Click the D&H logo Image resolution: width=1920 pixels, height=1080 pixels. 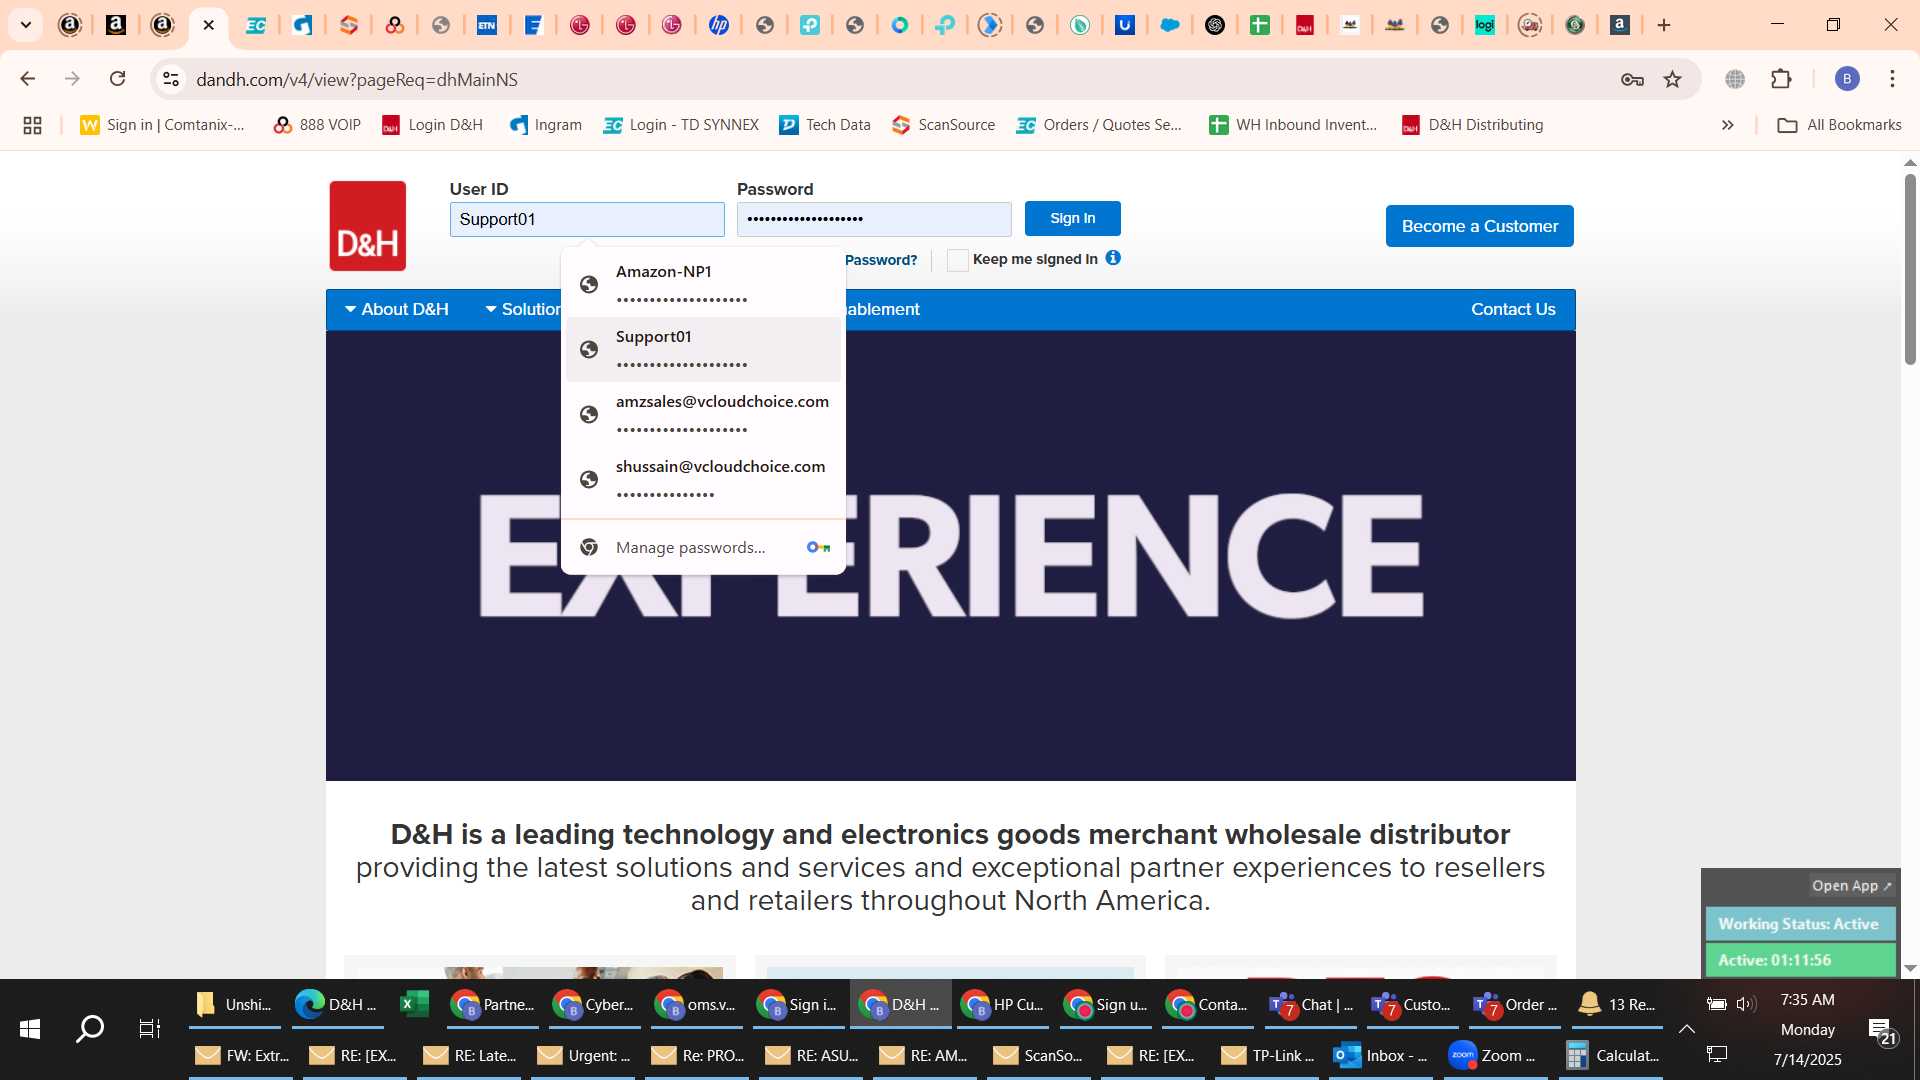[367, 226]
